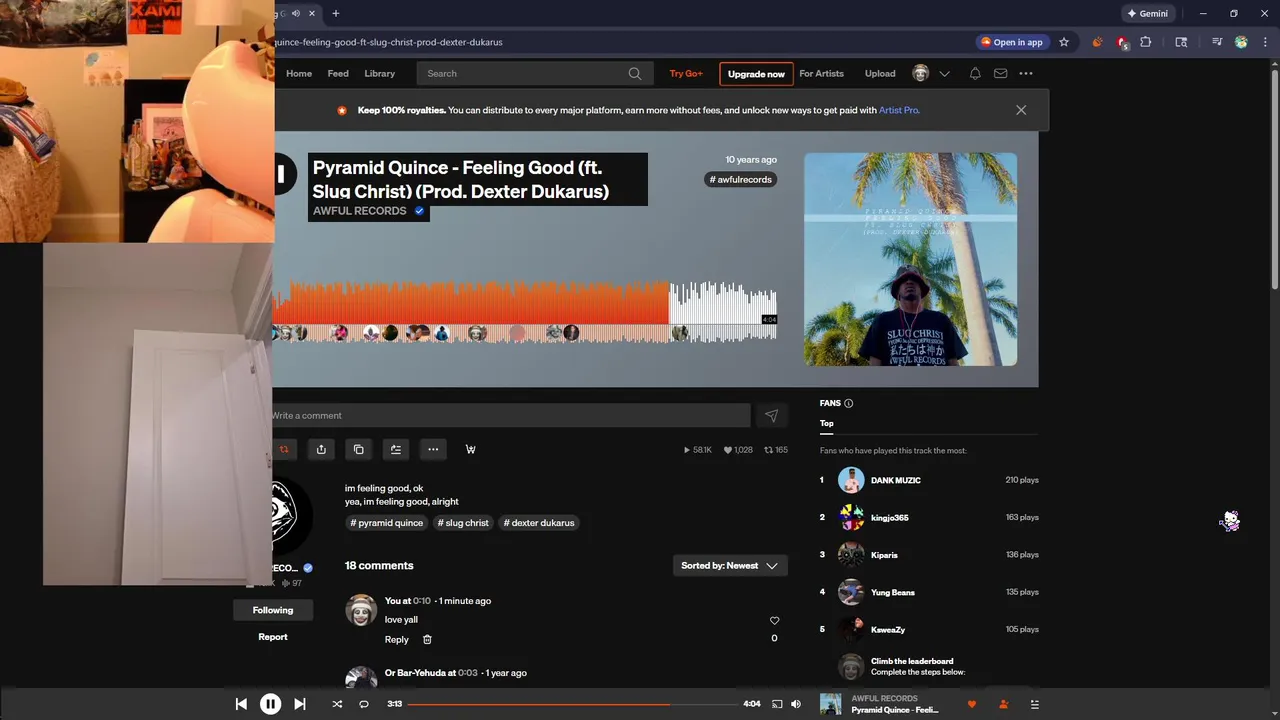Open kingjo365 fan profile

(890, 518)
